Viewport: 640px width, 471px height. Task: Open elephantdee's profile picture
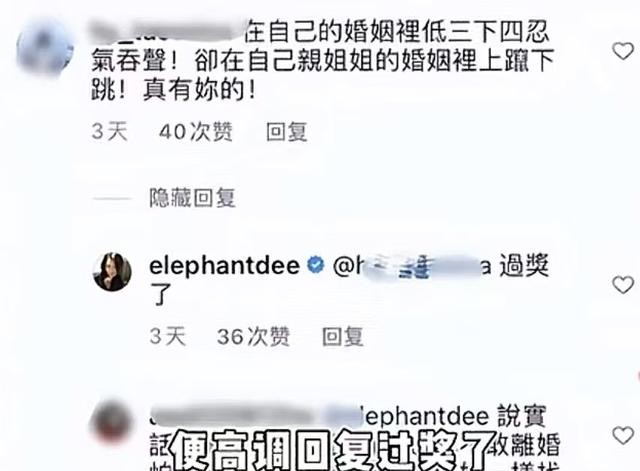point(112,271)
